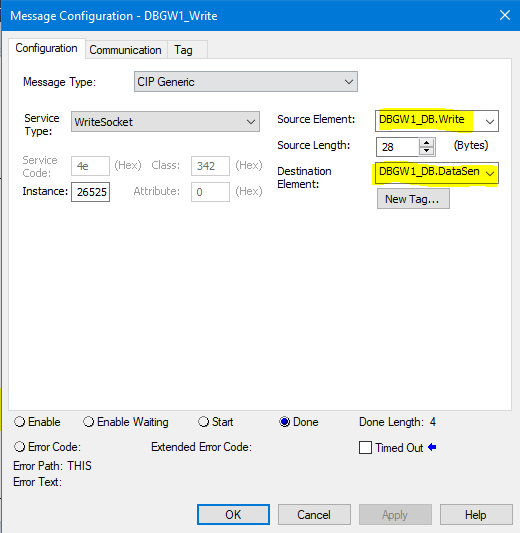Switch to the Communication tab
Screen dimensions: 520x533
[x=125, y=50]
